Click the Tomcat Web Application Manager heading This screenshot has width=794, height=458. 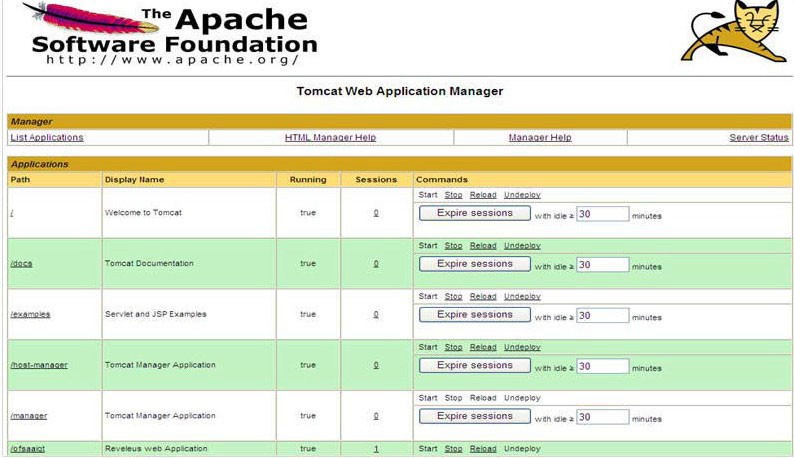click(400, 91)
